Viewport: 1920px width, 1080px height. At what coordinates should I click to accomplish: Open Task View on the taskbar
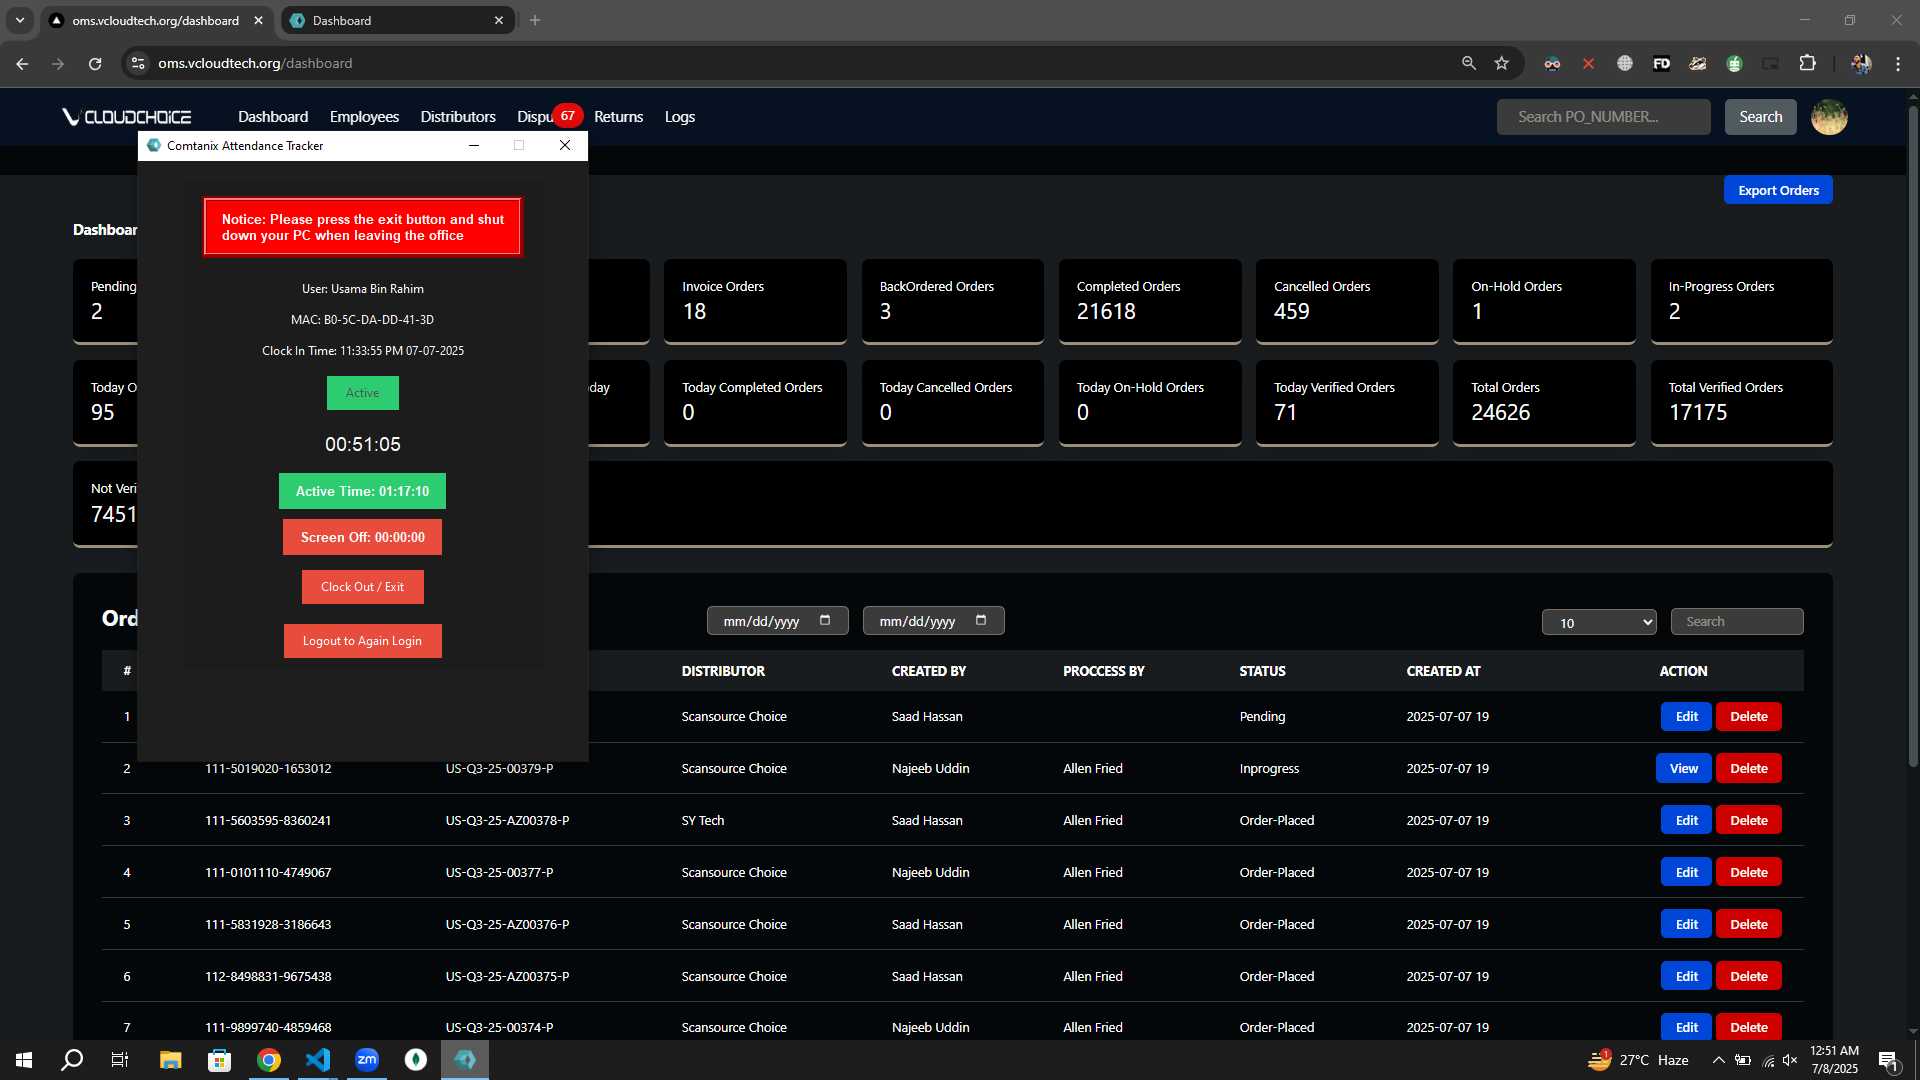click(120, 1060)
